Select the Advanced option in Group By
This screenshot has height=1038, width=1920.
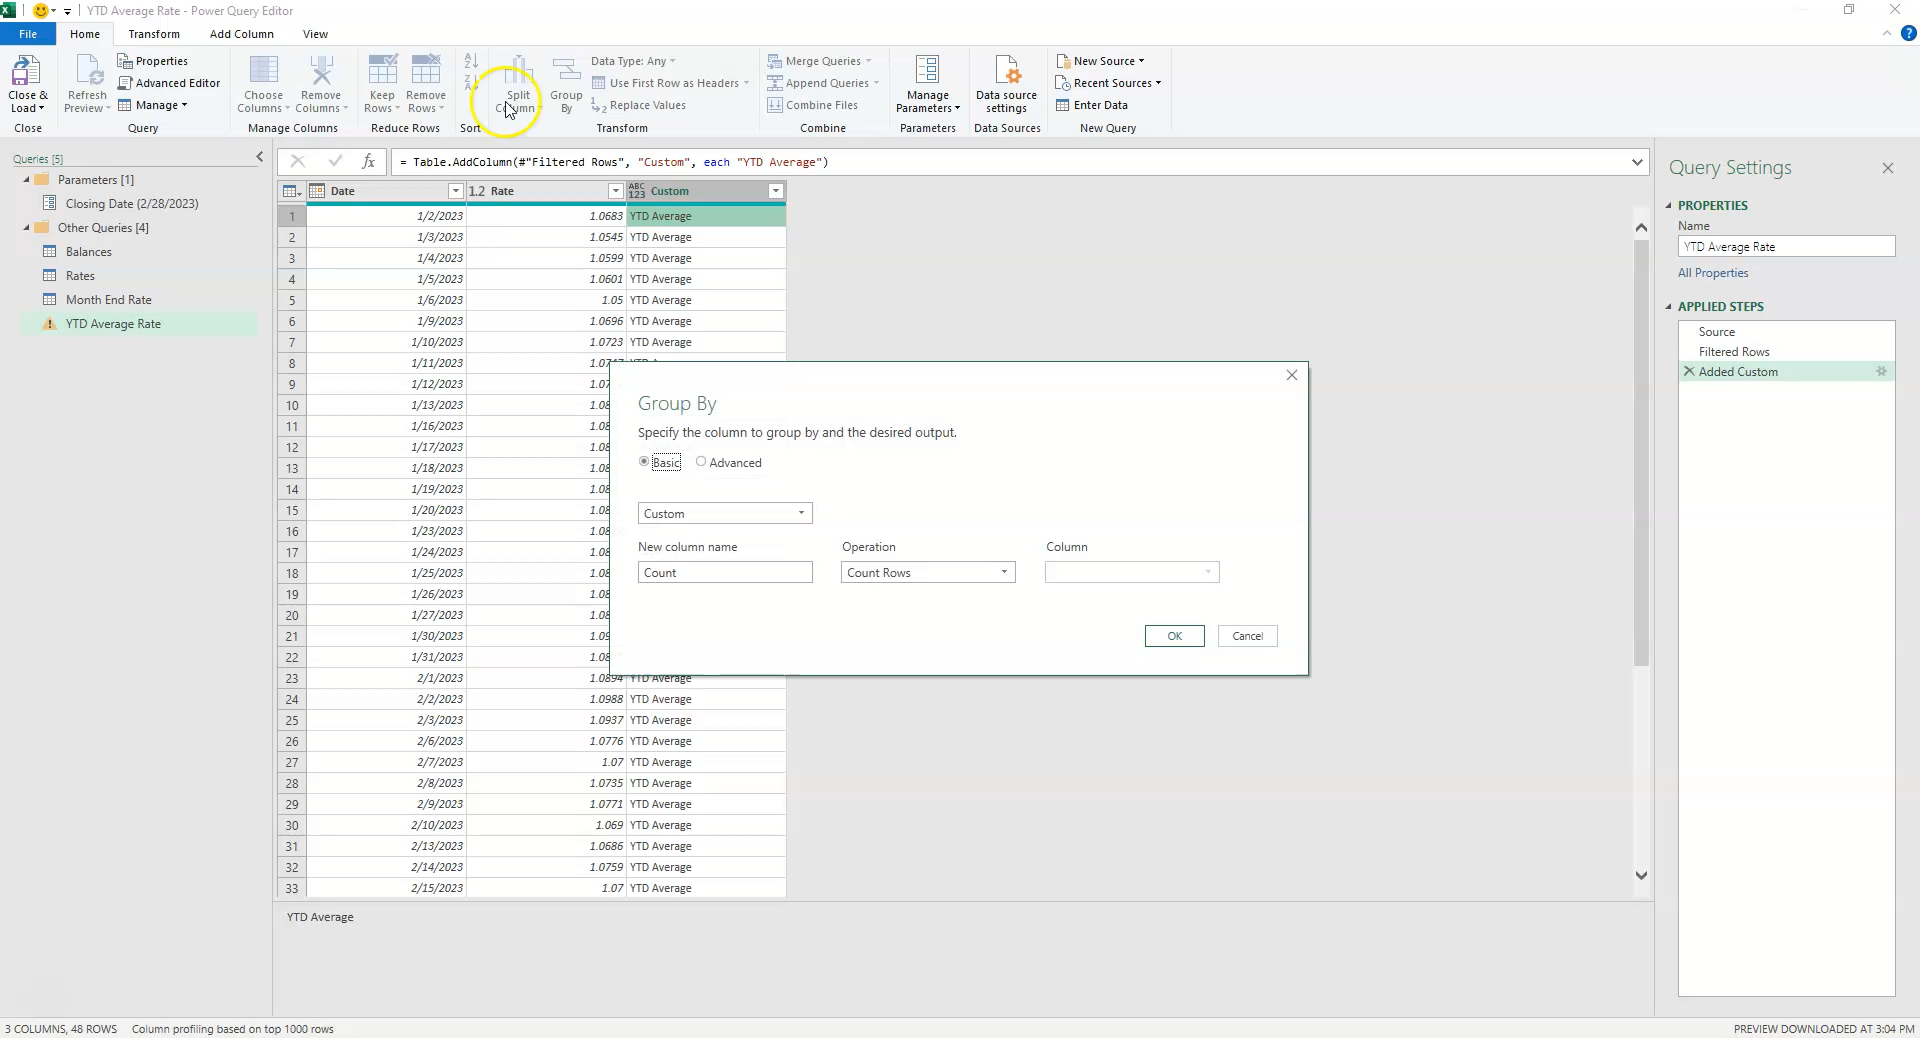[x=703, y=462]
